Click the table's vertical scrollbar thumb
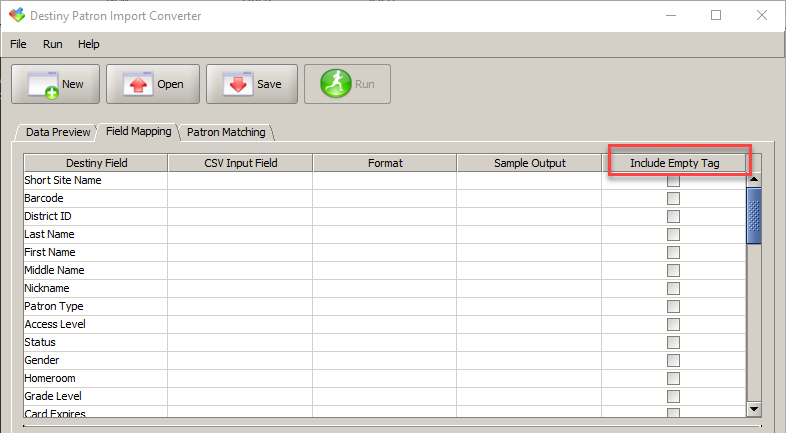 (x=754, y=215)
